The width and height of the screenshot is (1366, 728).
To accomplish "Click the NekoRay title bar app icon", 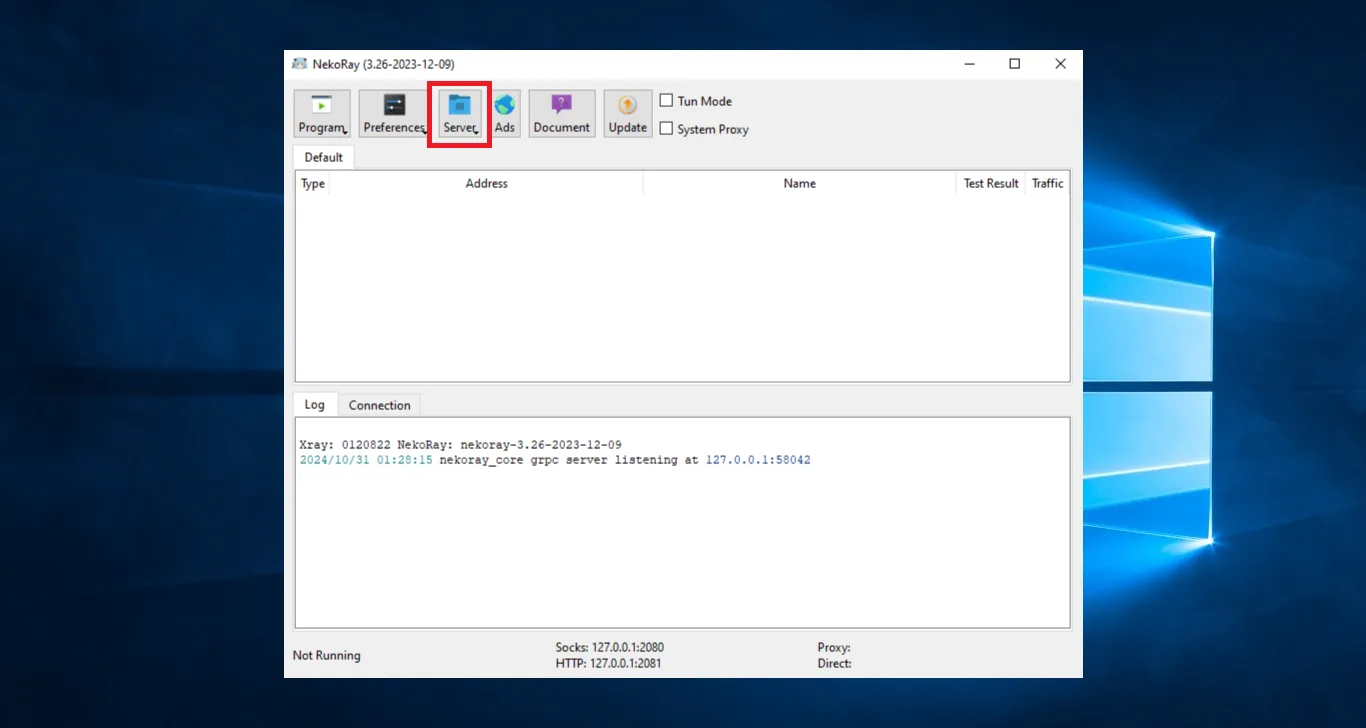I will tap(299, 64).
